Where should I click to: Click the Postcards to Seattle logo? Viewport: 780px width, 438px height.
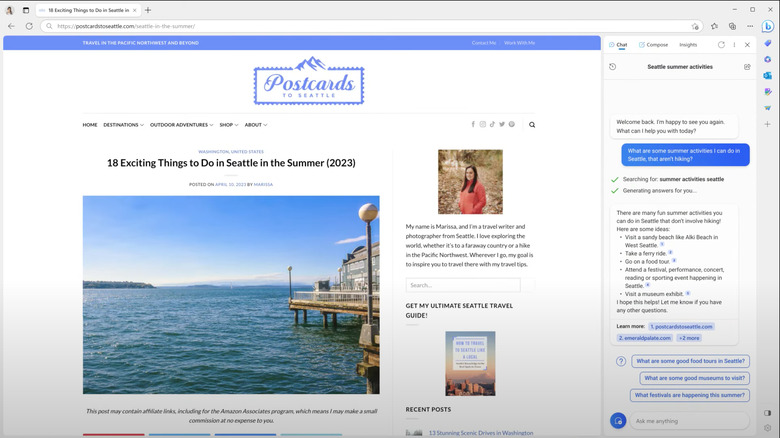[309, 81]
